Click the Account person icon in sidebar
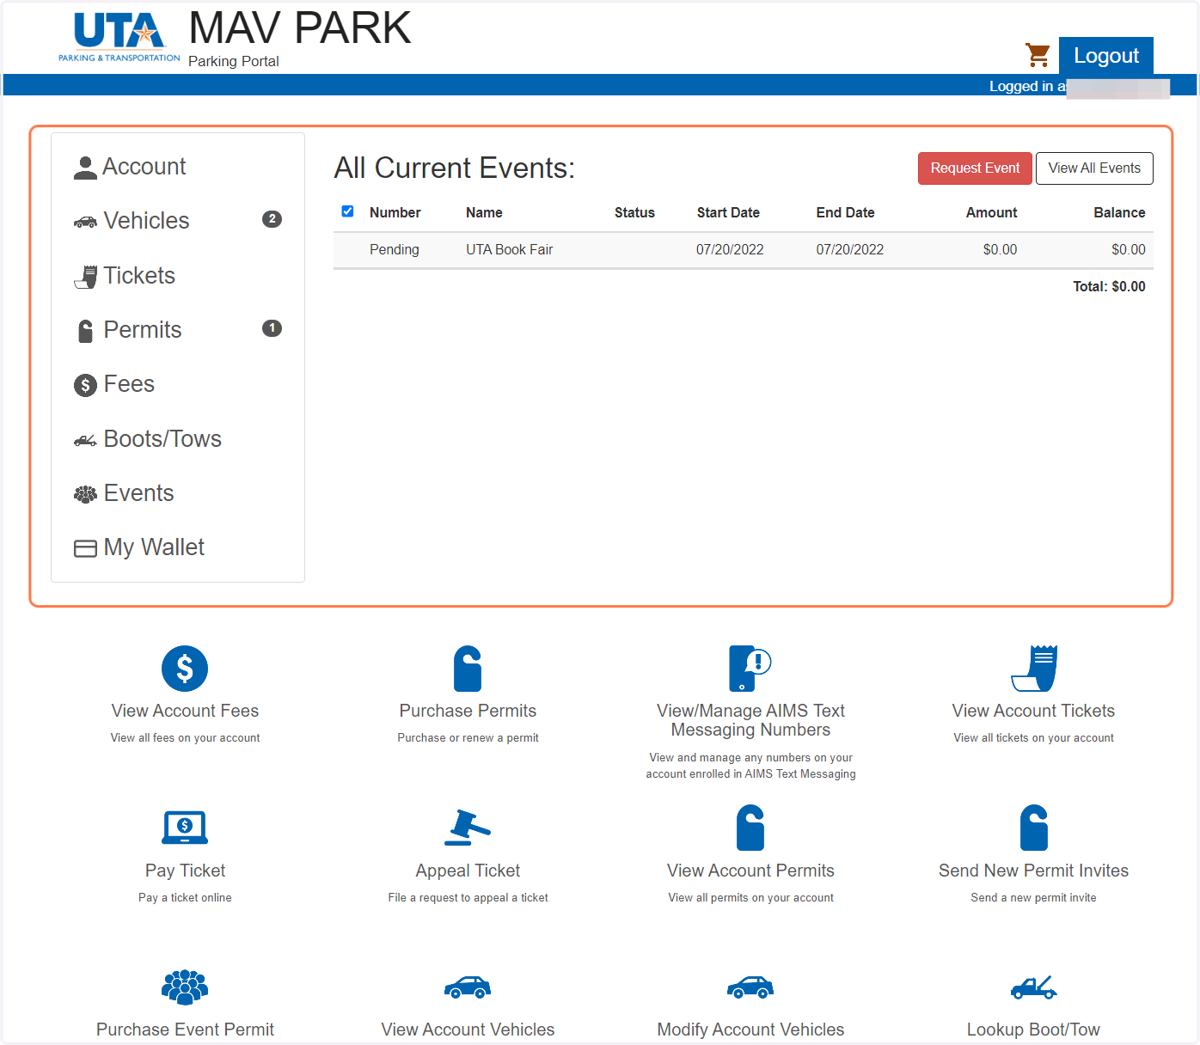 point(85,168)
